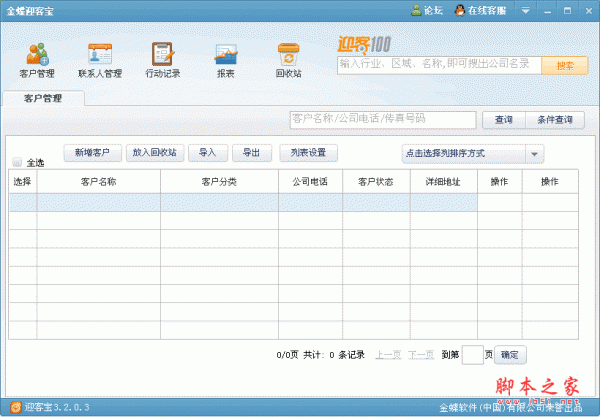
Task: Click the 导入 import button
Action: point(208,153)
